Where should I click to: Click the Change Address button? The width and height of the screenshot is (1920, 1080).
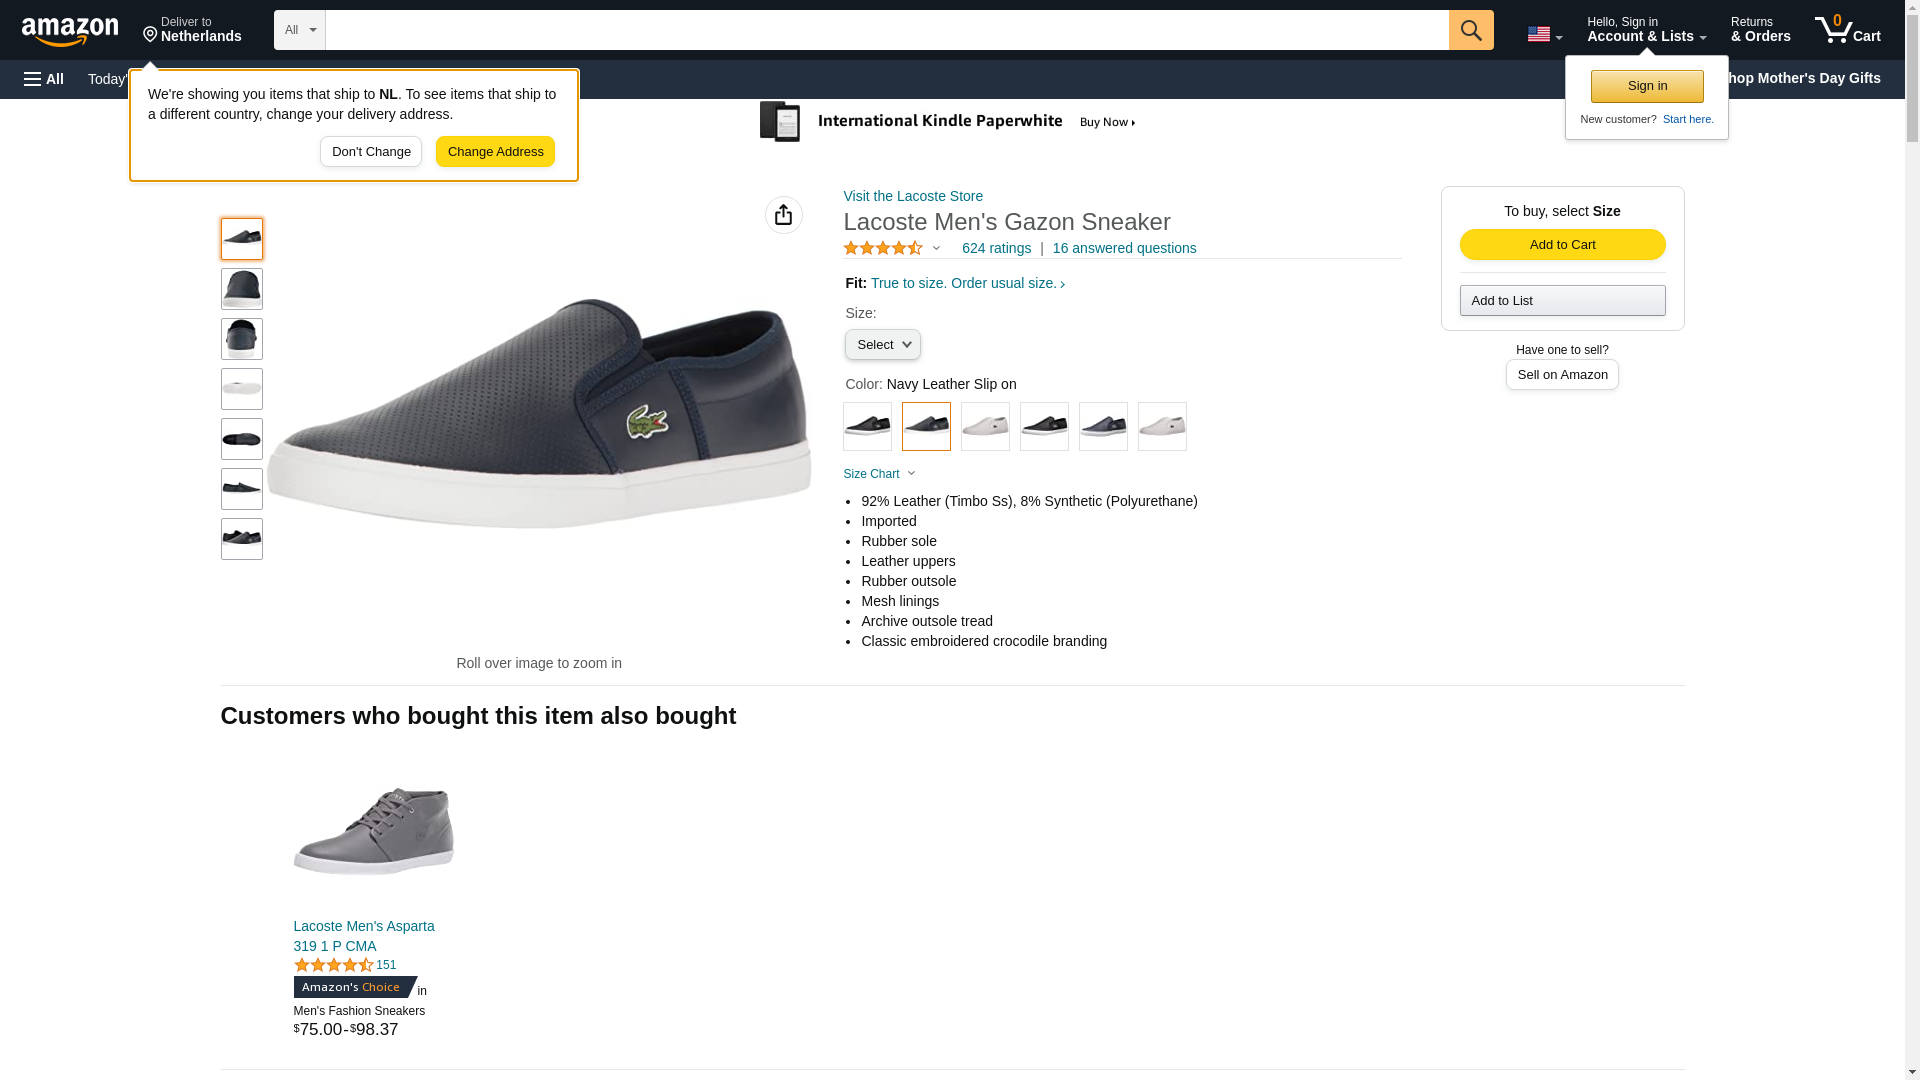[x=495, y=152]
